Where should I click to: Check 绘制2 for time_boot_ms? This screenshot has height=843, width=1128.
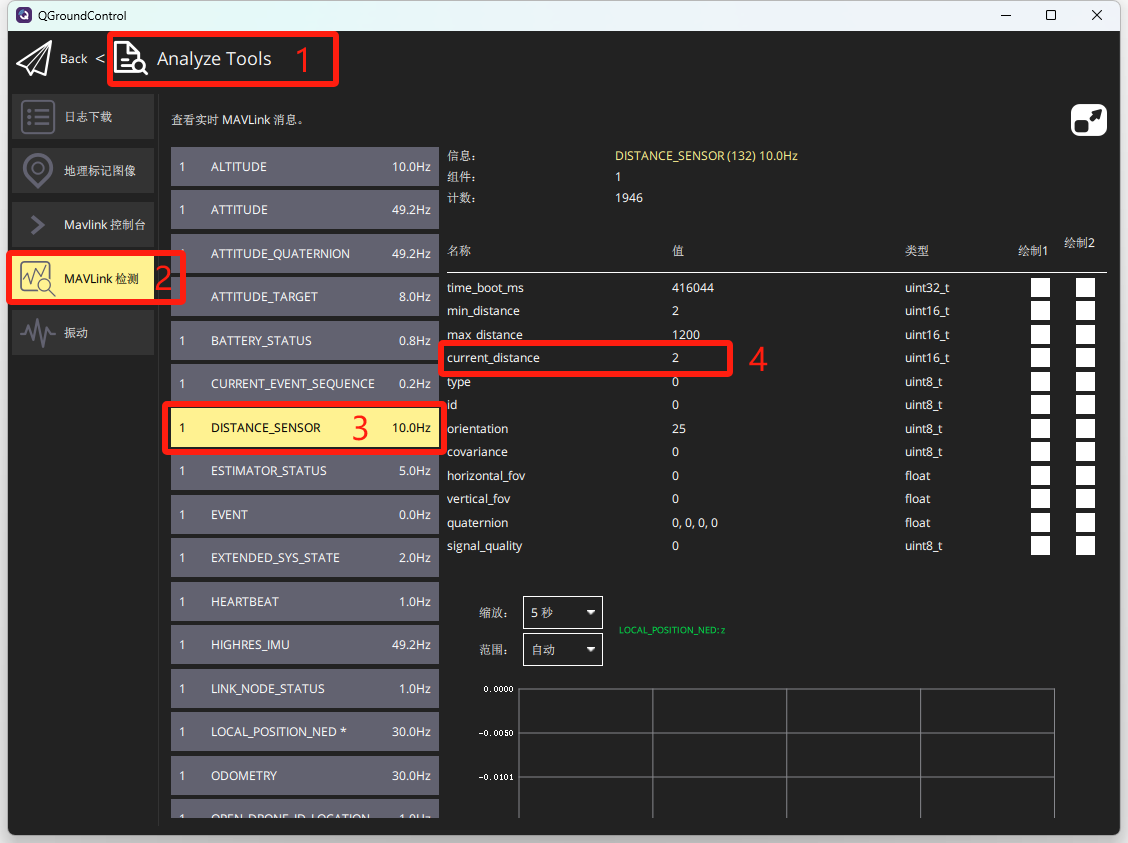click(x=1086, y=288)
